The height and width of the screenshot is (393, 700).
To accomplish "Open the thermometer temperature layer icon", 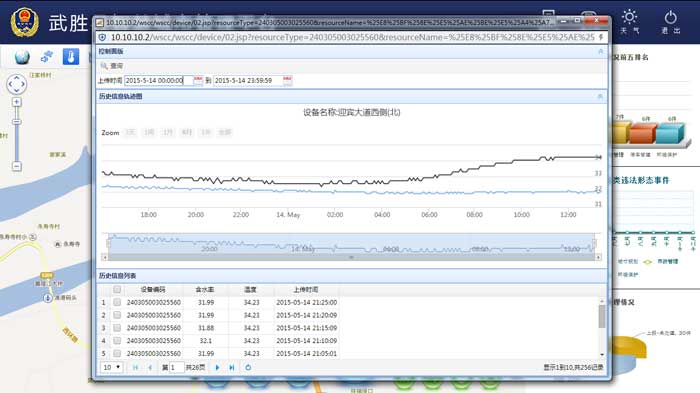I will coord(71,57).
